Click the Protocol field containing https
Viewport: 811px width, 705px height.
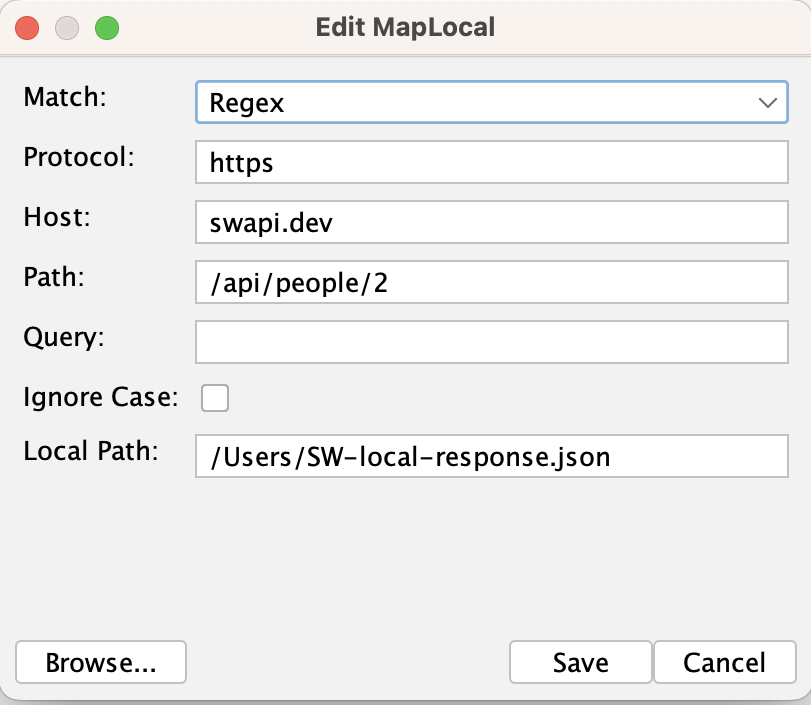pos(490,162)
